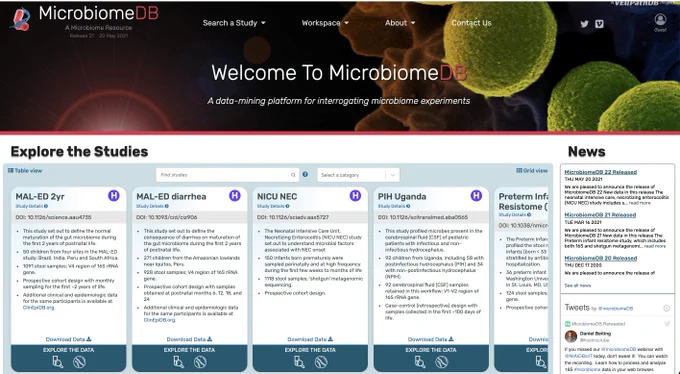Image resolution: width=680 pixels, height=374 pixels.
Task: Click the Find studies search field
Action: click(x=227, y=175)
